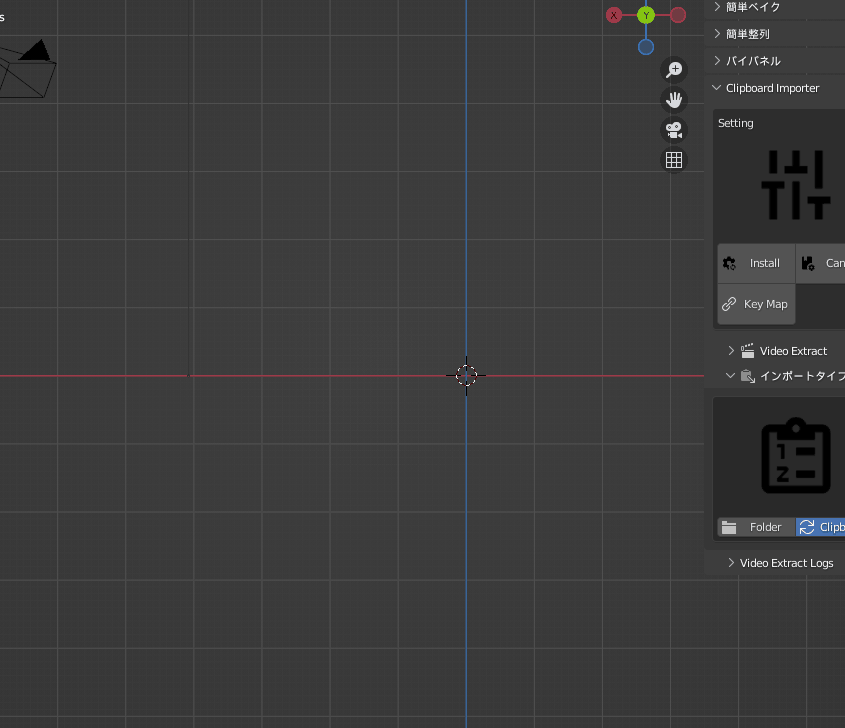Switch import source to Folder
The width and height of the screenshot is (845, 728).
[x=762, y=527]
